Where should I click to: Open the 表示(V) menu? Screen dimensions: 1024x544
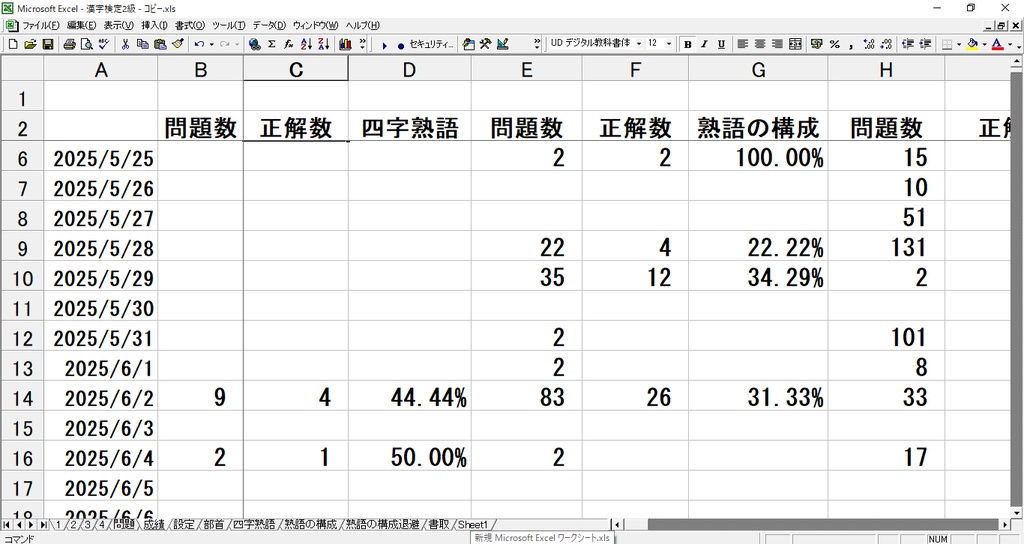[x=118, y=25]
